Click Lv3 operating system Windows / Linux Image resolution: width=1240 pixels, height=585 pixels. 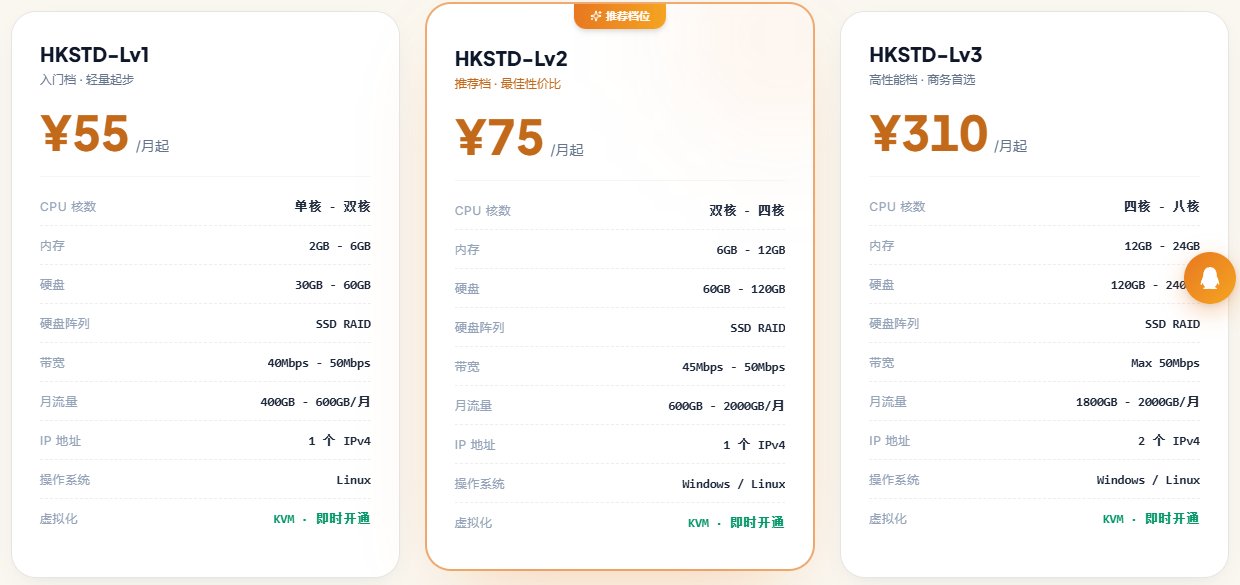[x=1148, y=480]
